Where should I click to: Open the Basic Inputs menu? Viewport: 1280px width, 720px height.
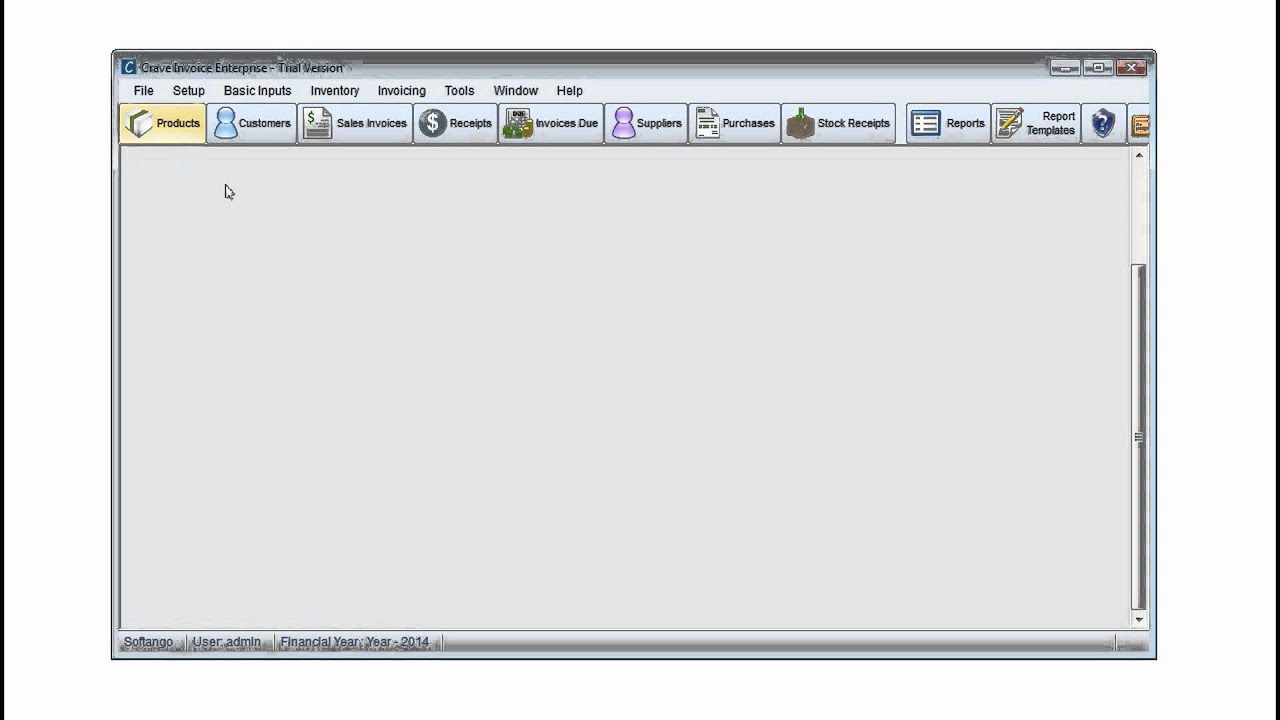258,90
